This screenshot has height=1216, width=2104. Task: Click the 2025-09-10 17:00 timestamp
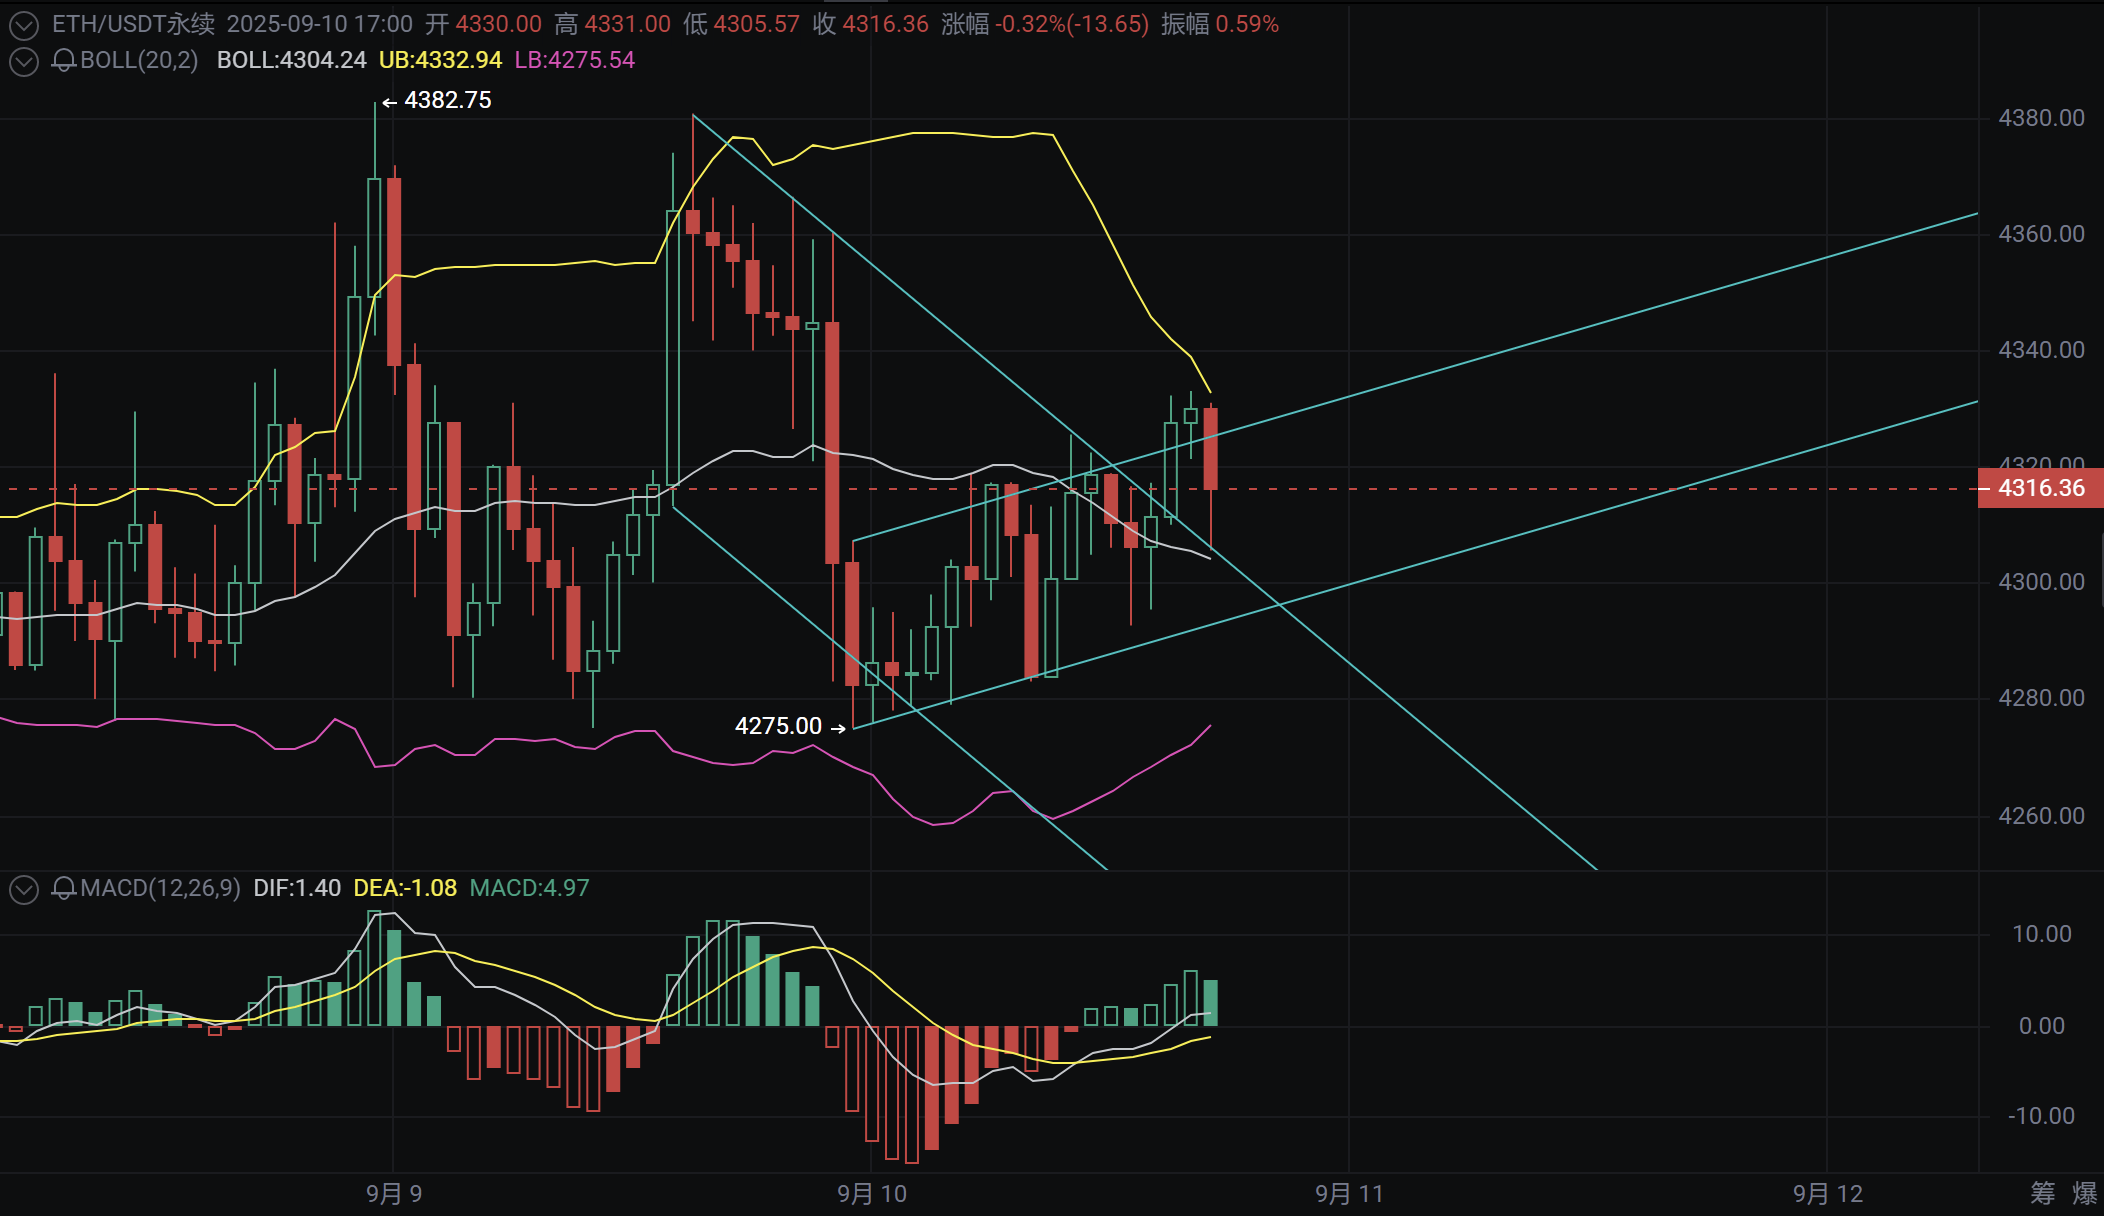(x=320, y=24)
